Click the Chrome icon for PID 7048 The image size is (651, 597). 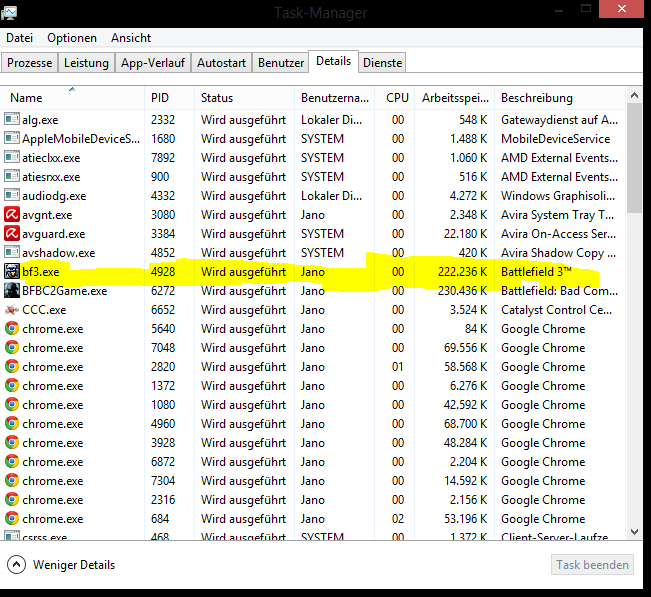point(12,347)
